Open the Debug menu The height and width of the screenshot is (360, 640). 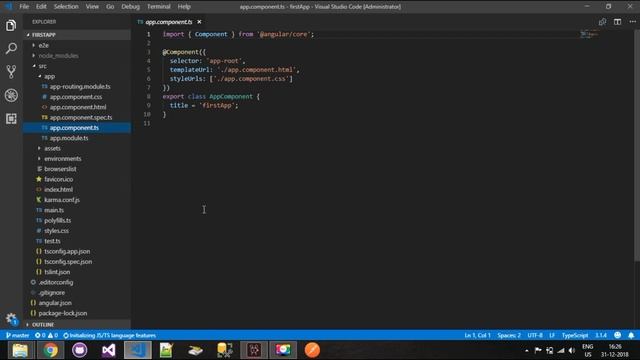point(130,7)
